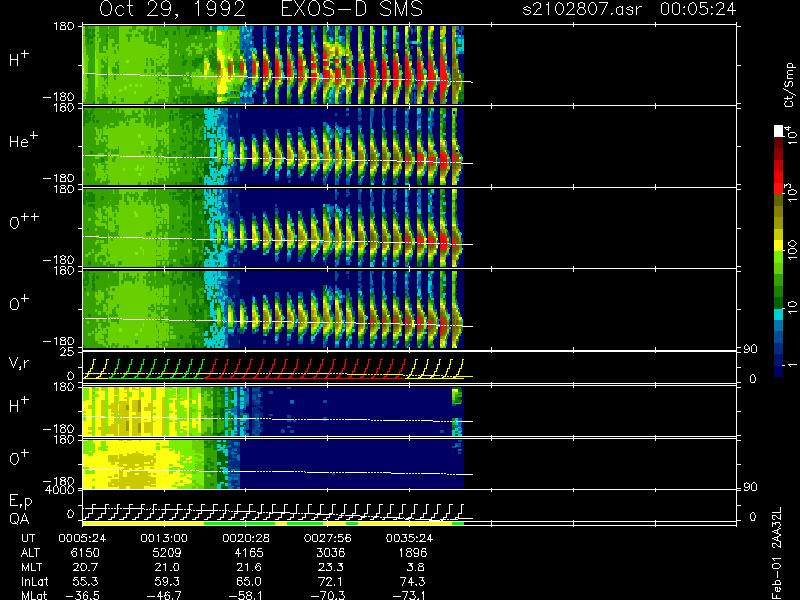This screenshot has width=800, height=600.
Task: Click inside the O++ spectrogram panel
Action: [273, 228]
